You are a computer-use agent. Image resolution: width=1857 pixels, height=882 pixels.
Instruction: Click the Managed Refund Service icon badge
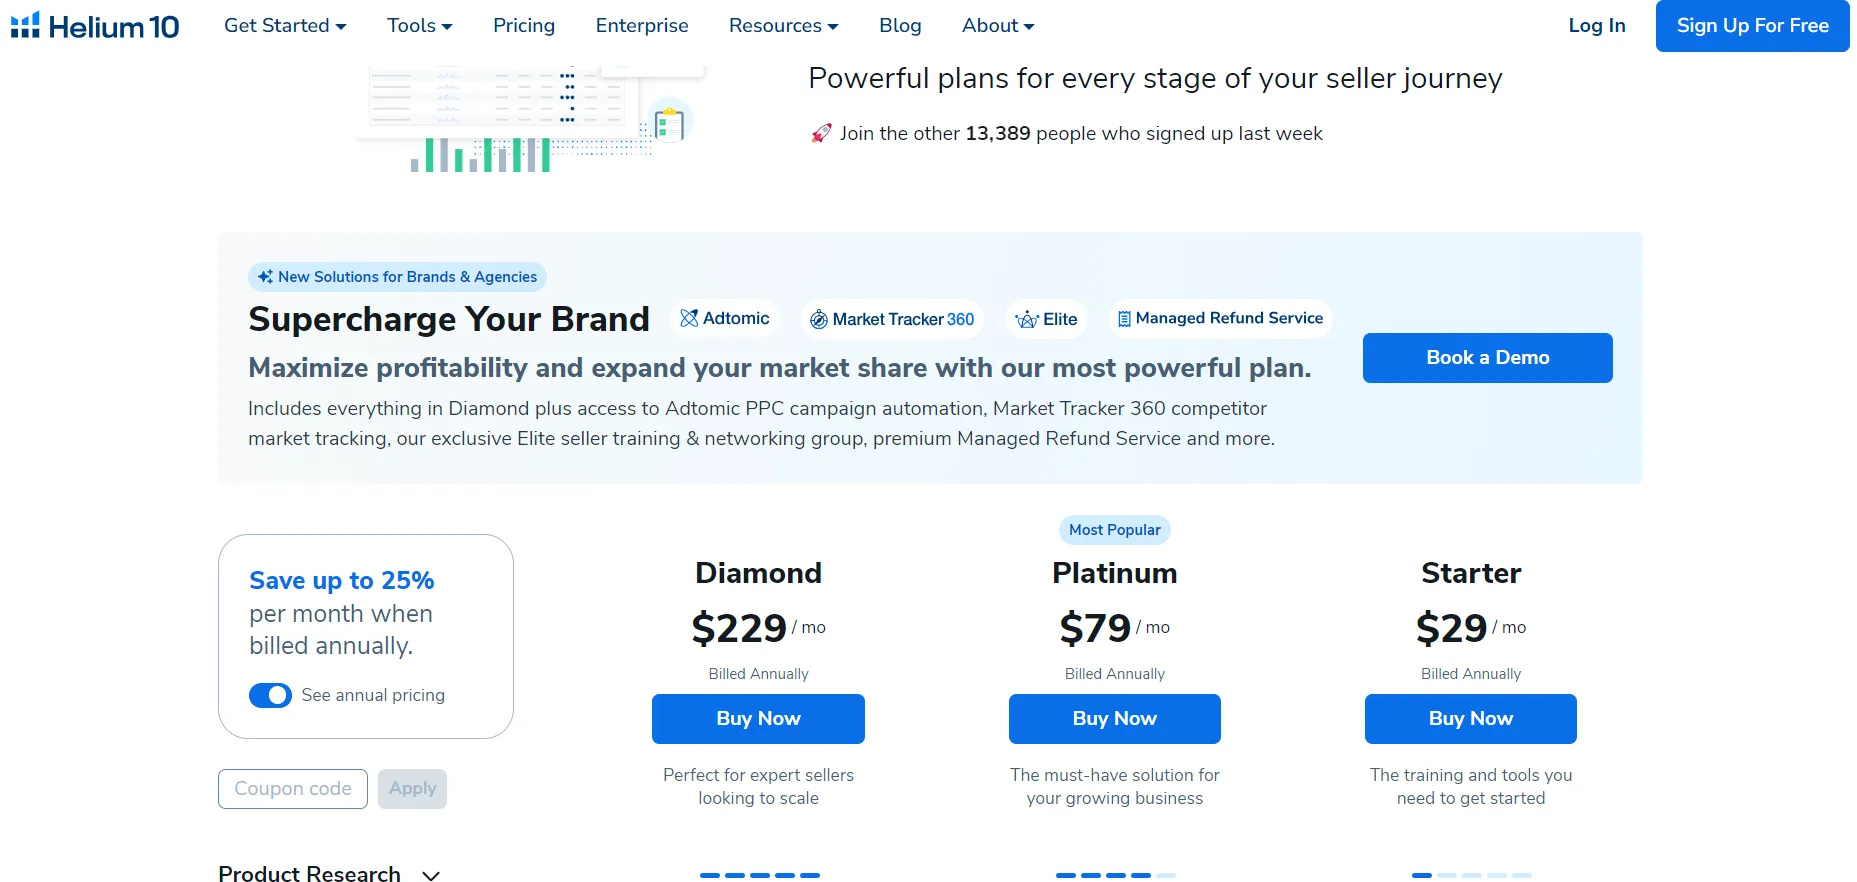pyautogui.click(x=1124, y=318)
